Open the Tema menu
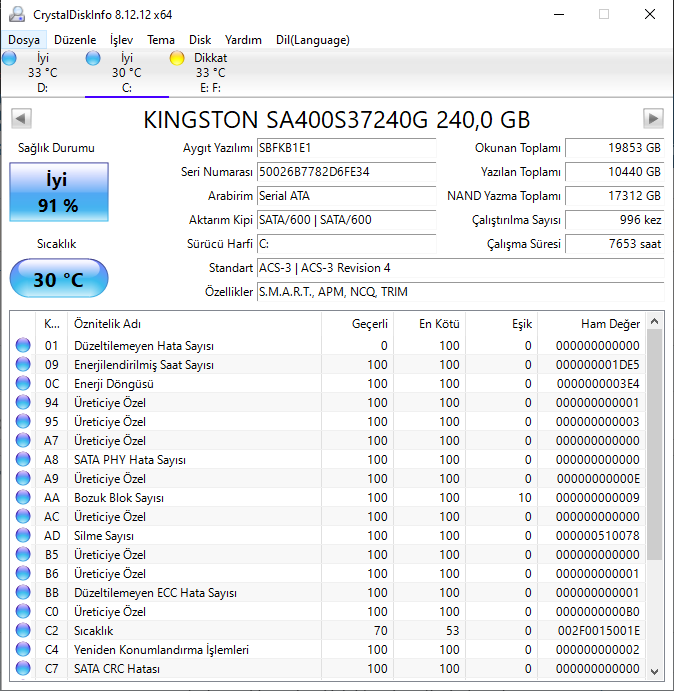The height and width of the screenshot is (691, 674). 160,40
